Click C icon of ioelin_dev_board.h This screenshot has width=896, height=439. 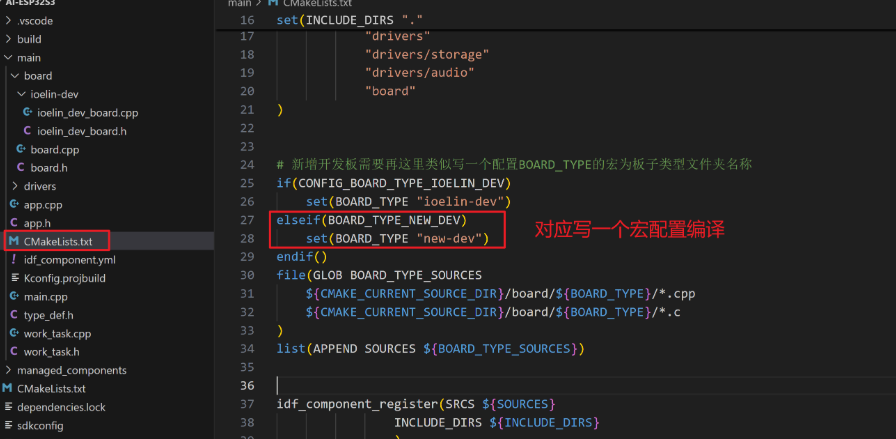[27, 131]
